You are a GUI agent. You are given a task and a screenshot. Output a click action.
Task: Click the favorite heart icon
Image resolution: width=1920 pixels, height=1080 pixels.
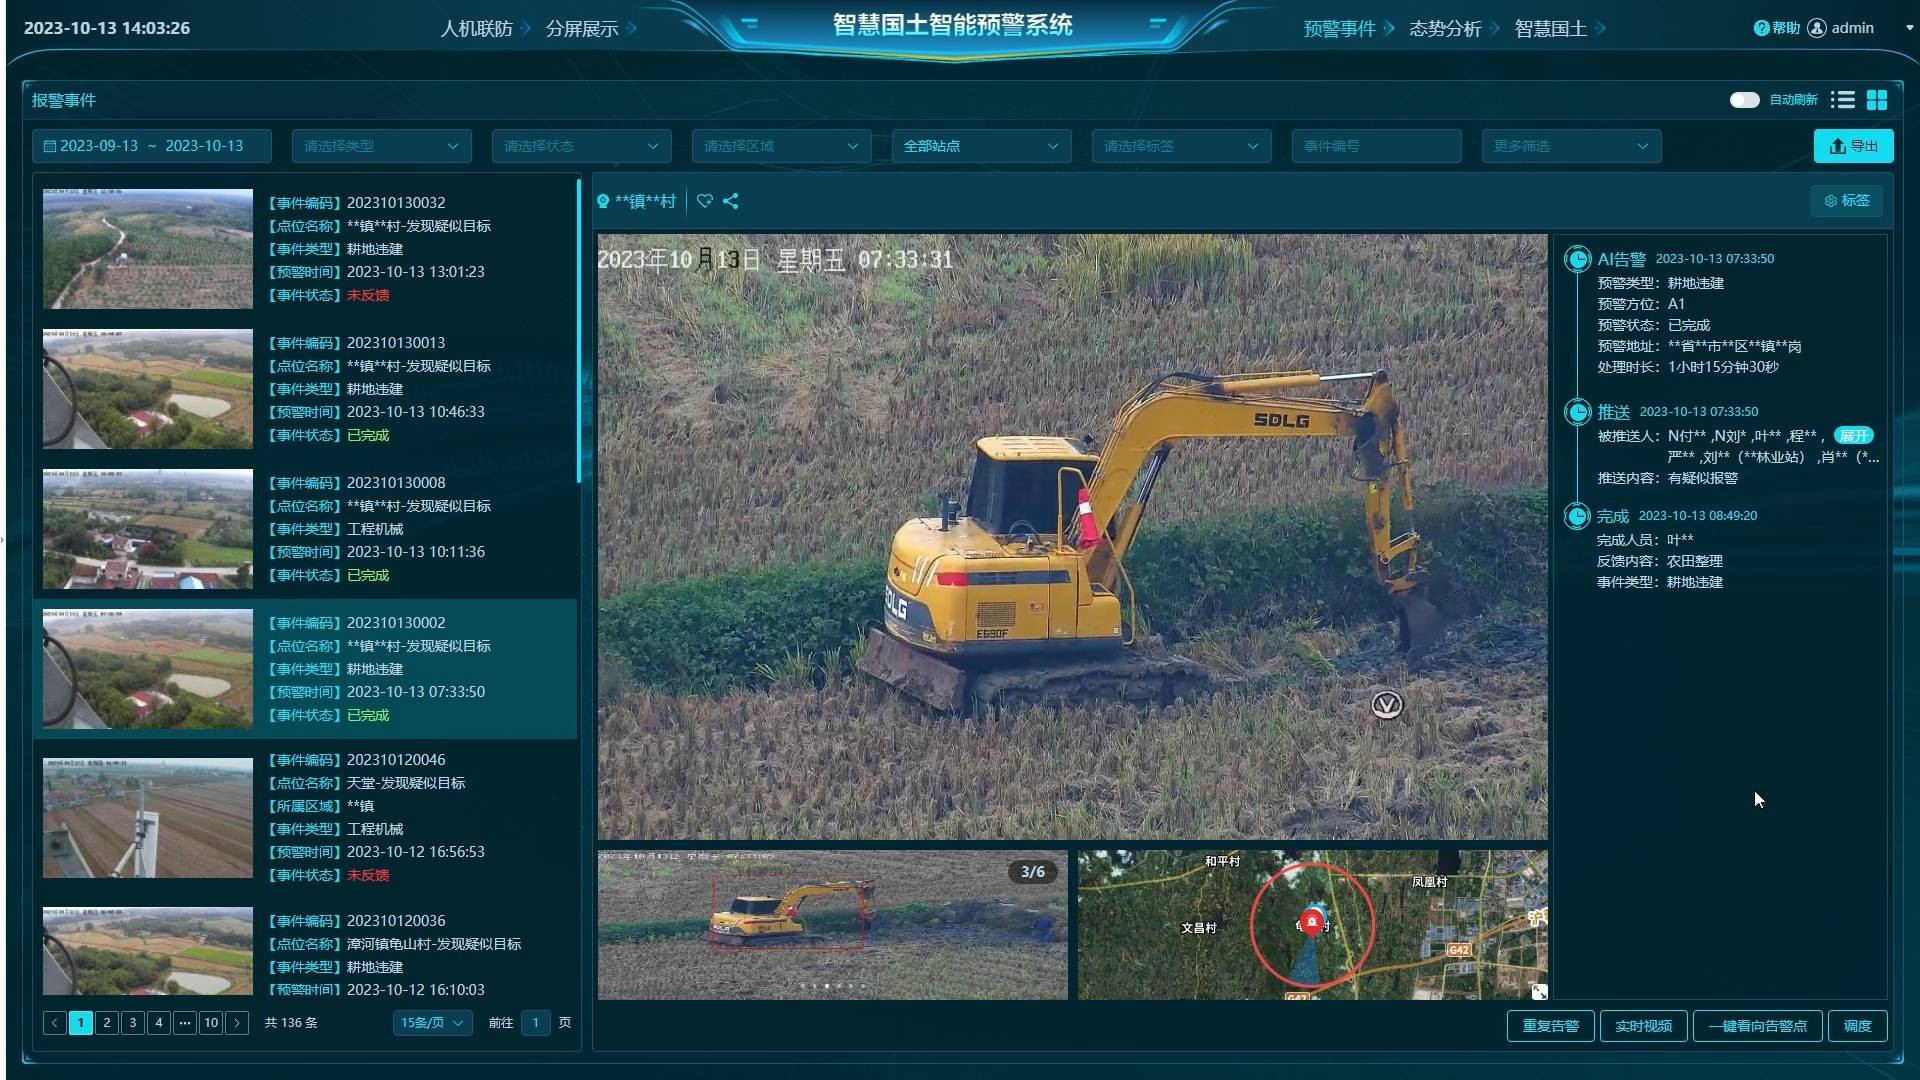click(x=705, y=201)
